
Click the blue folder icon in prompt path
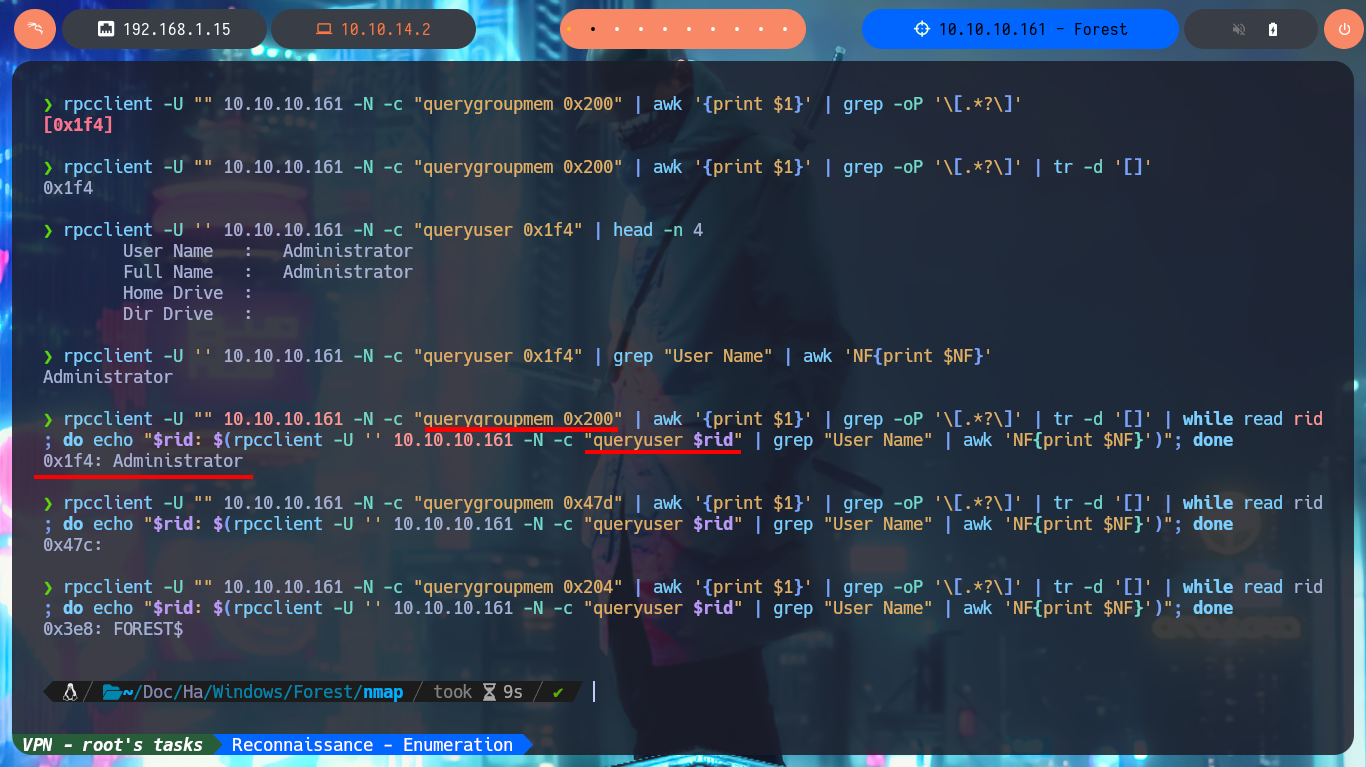[x=111, y=691]
